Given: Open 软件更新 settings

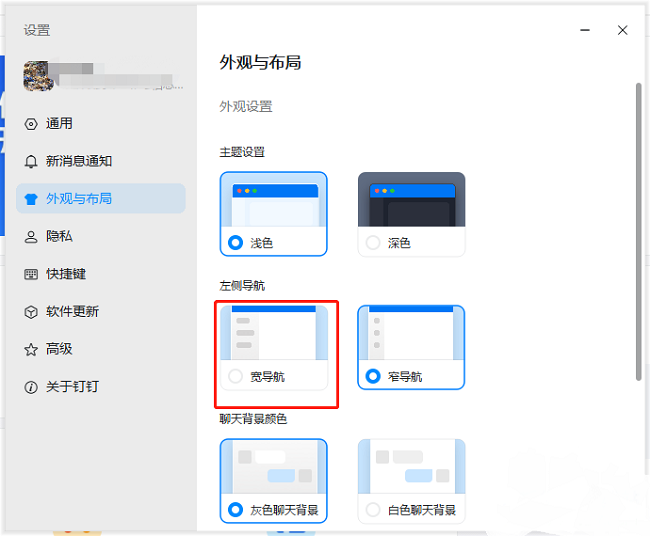Looking at the screenshot, I should coord(101,311).
